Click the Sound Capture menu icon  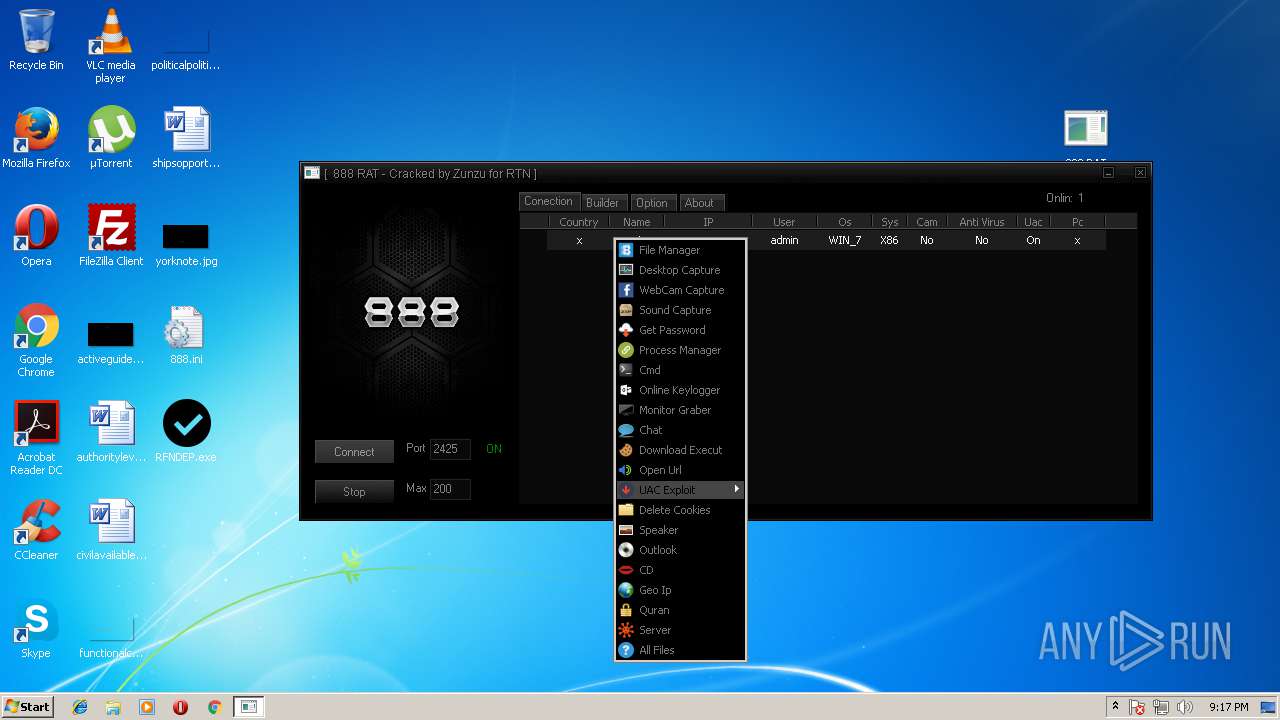(626, 310)
